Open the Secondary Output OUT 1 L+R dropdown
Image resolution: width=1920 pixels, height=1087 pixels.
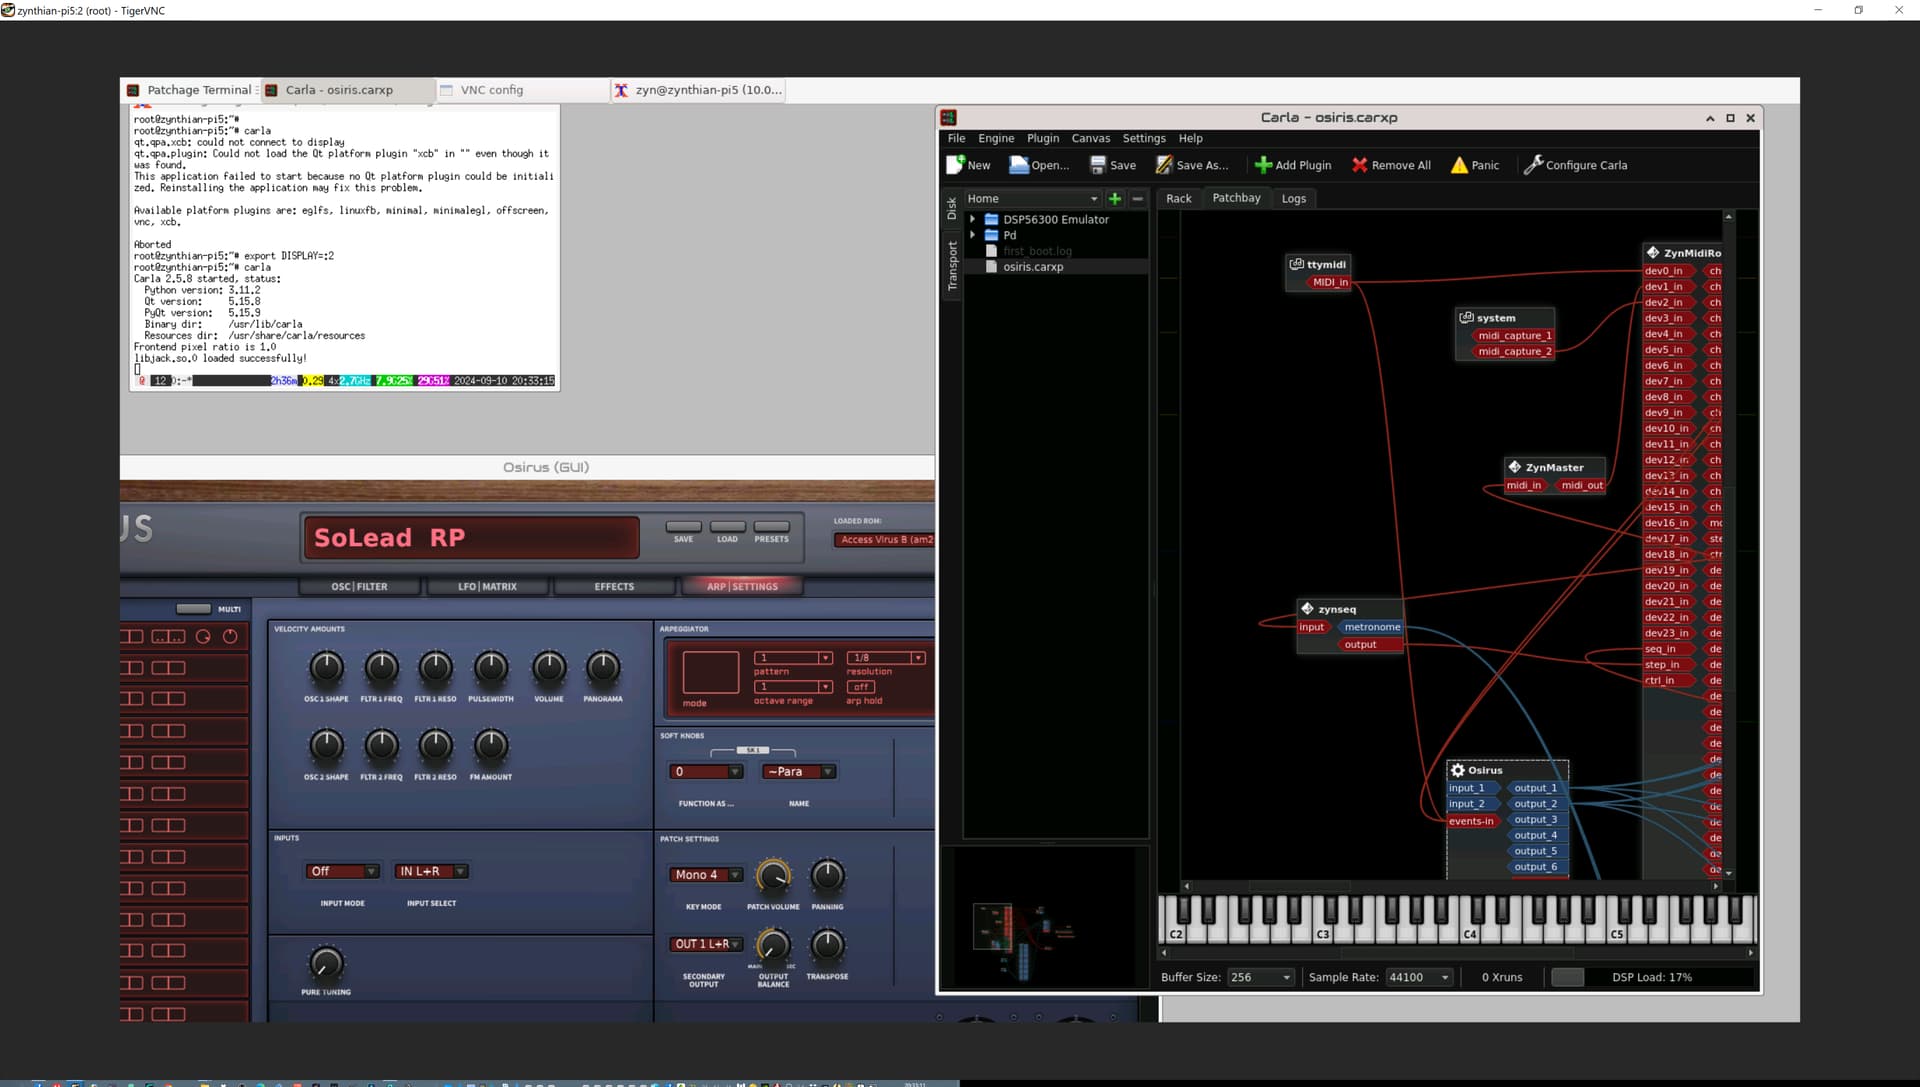[x=705, y=944]
